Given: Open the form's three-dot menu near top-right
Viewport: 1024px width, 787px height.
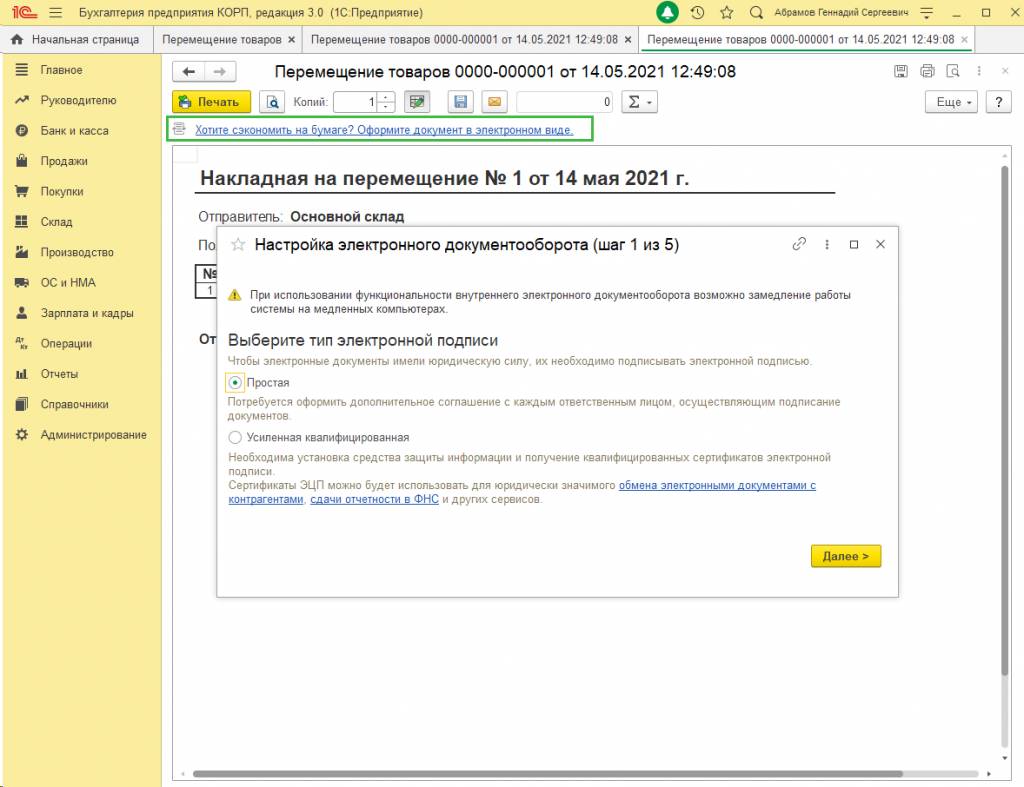Looking at the screenshot, I should tap(978, 71).
